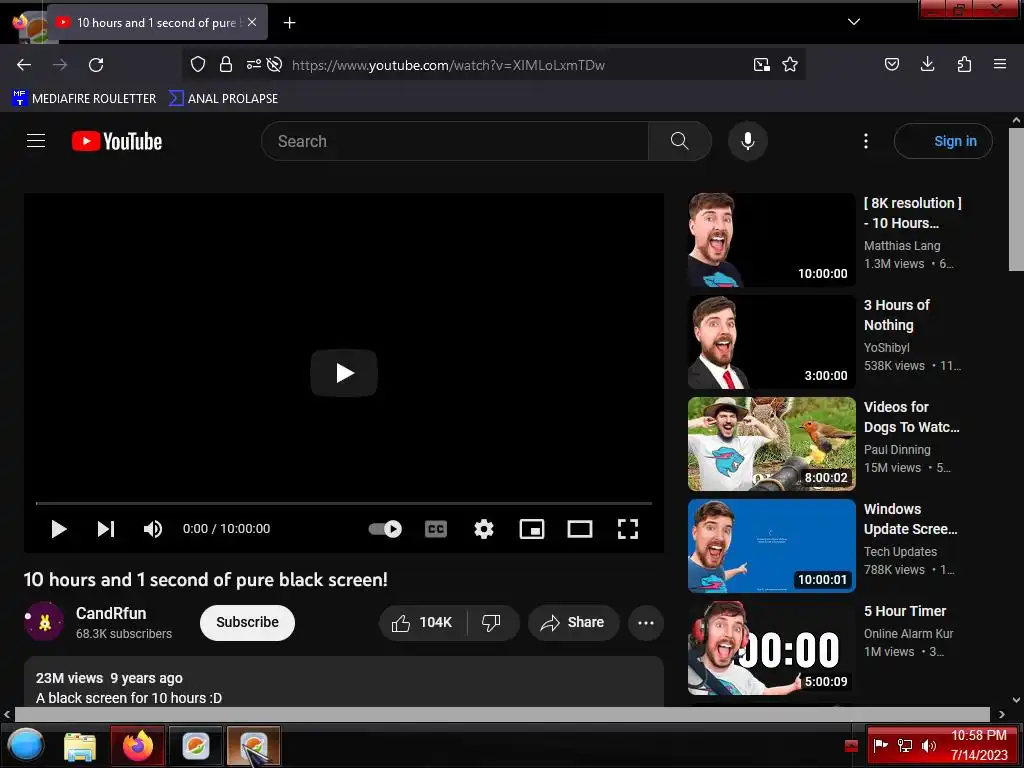Viewport: 1024px width, 768px height.
Task: Click the video progress bar
Action: point(344,504)
